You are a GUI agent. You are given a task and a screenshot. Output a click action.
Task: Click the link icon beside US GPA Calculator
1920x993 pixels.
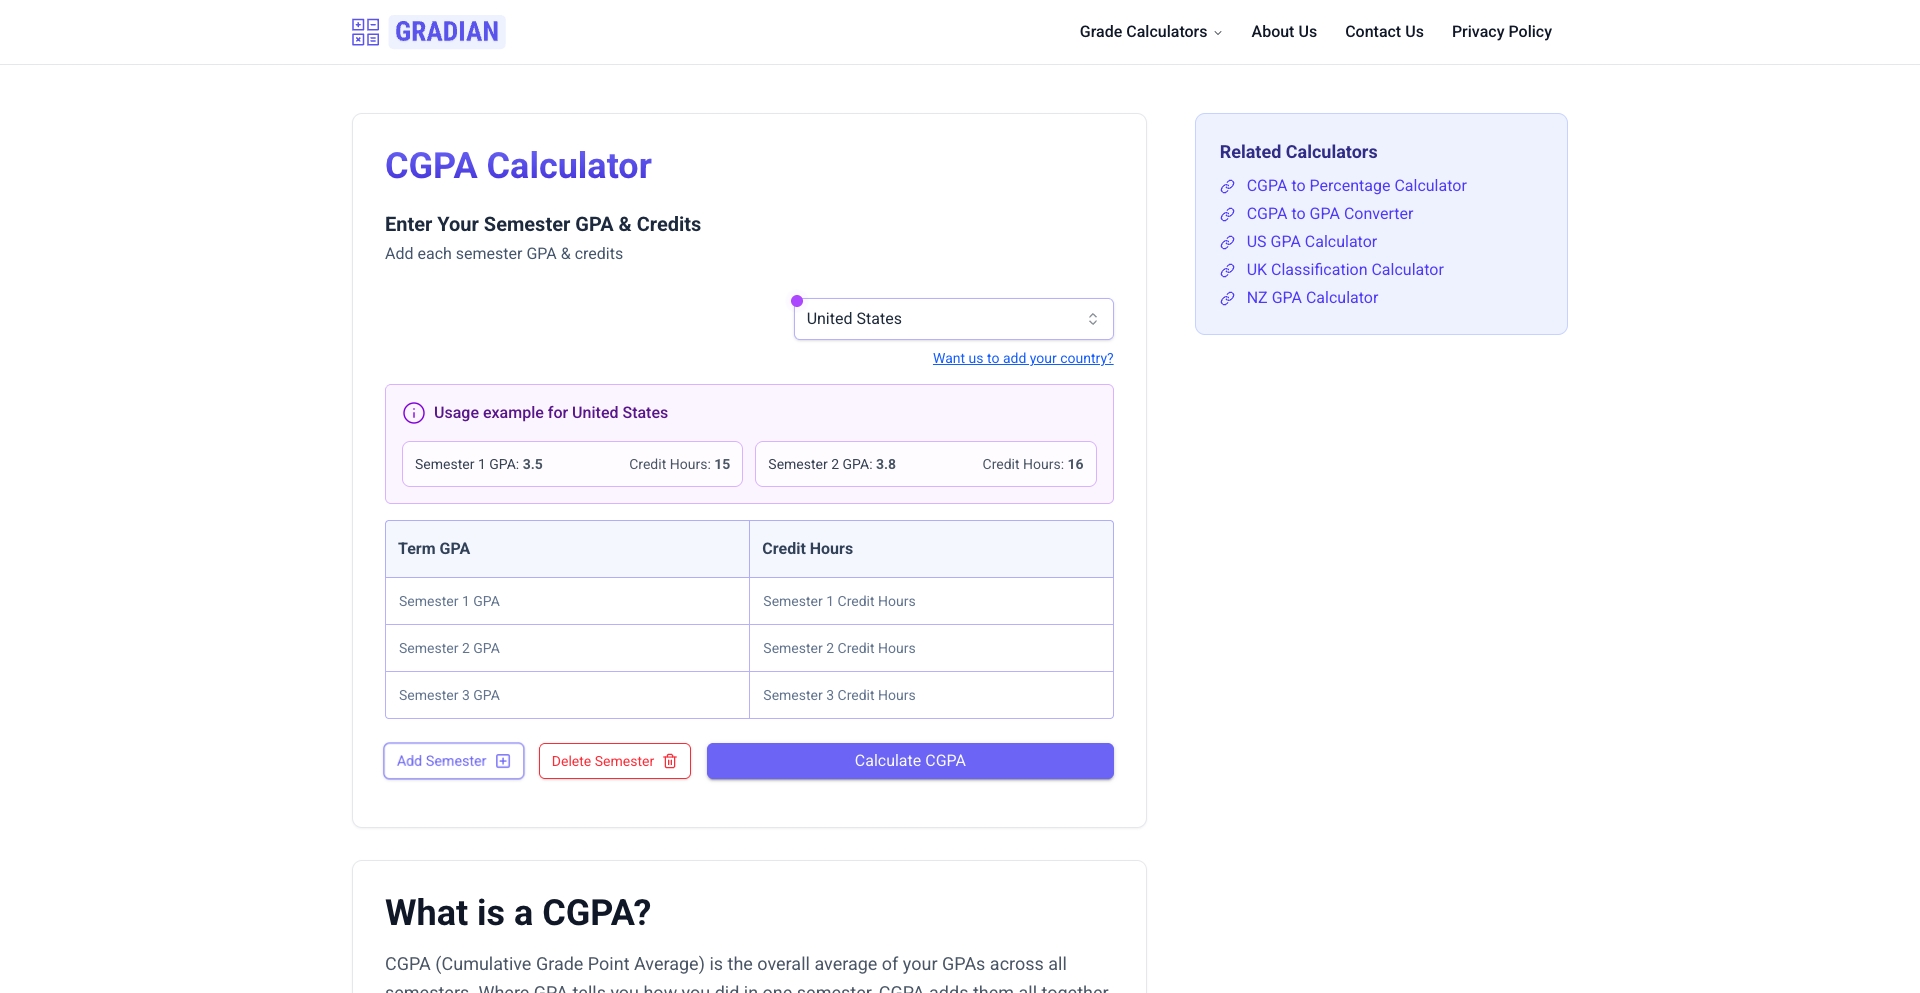[1226, 242]
